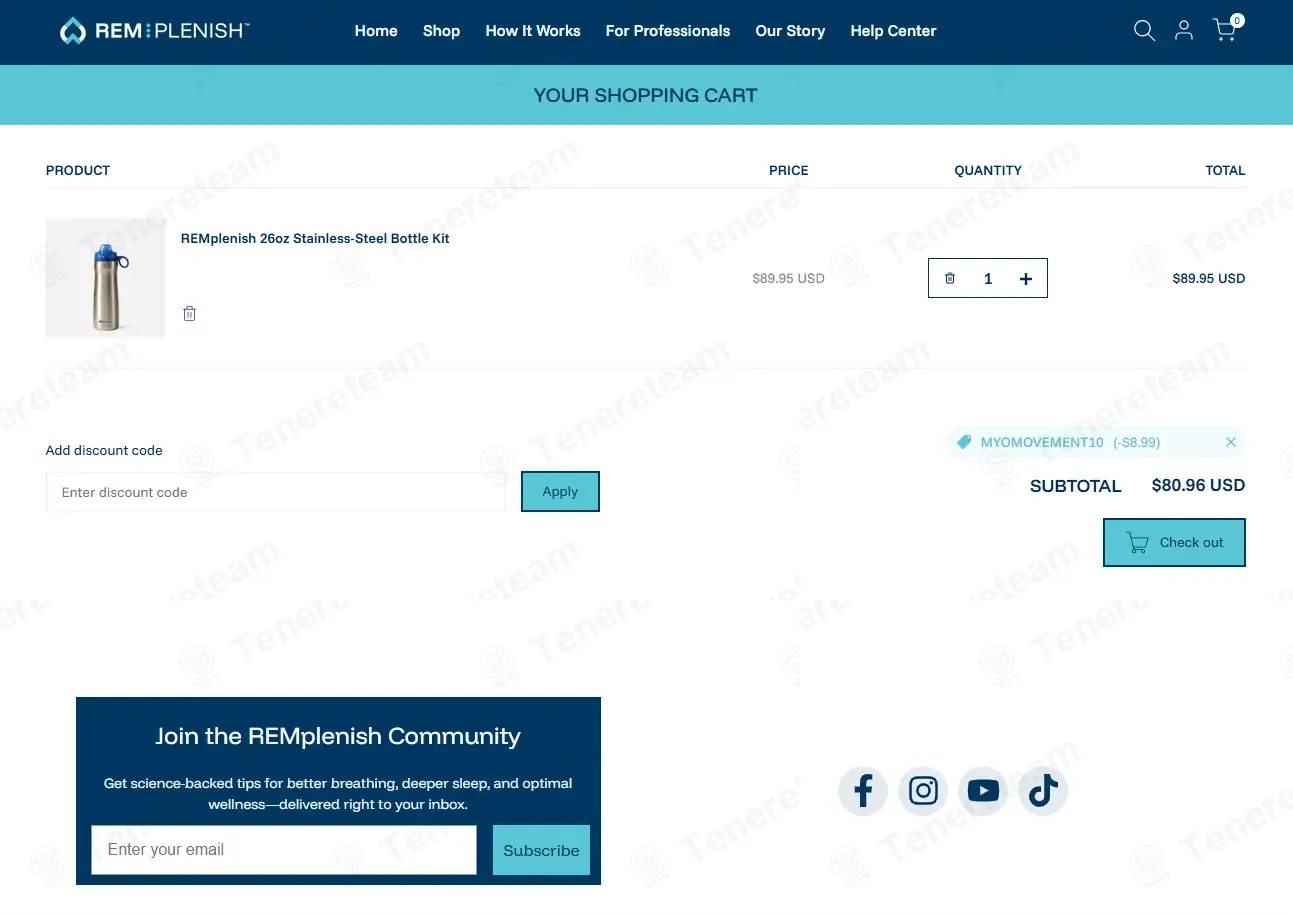Click the Apply discount button

[560, 491]
